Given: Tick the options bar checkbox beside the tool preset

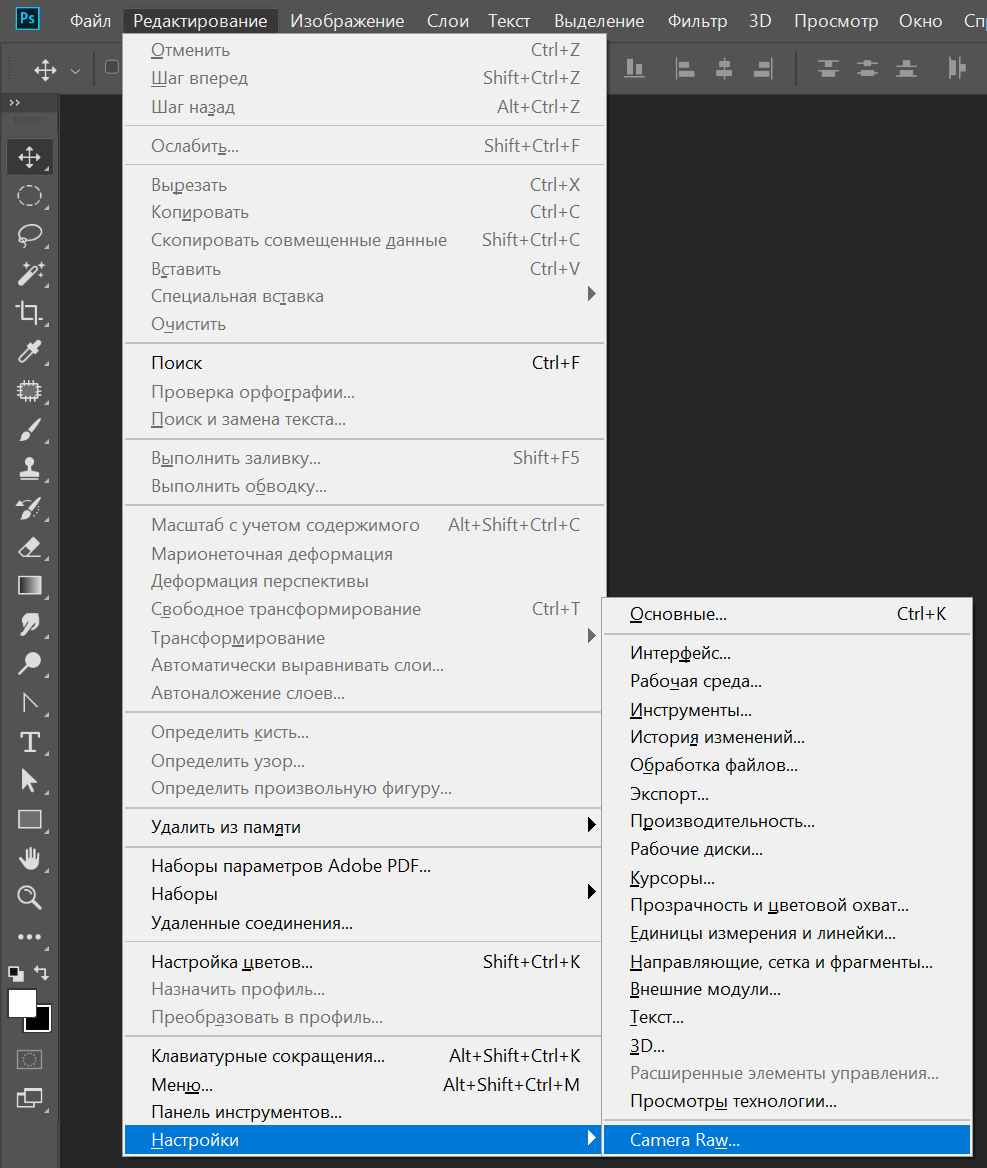Looking at the screenshot, I should pos(112,67).
